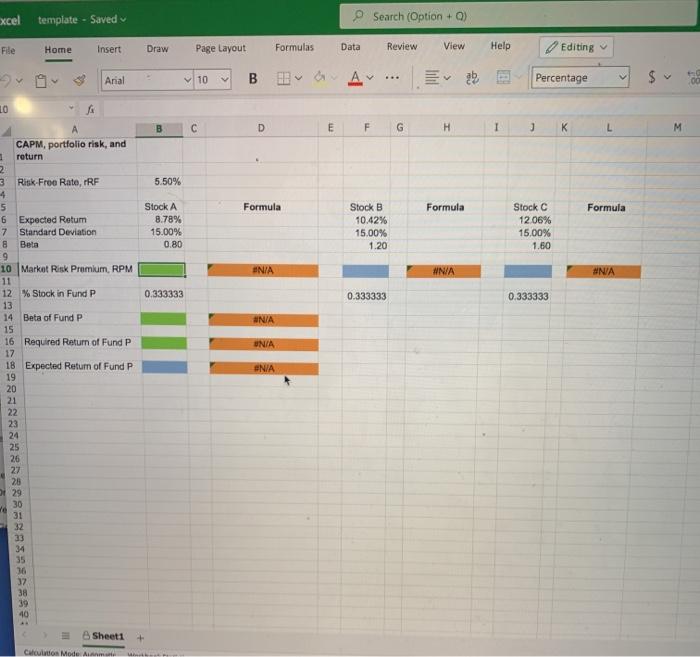
Task: Click the Undo arrow icon
Action: [5, 81]
